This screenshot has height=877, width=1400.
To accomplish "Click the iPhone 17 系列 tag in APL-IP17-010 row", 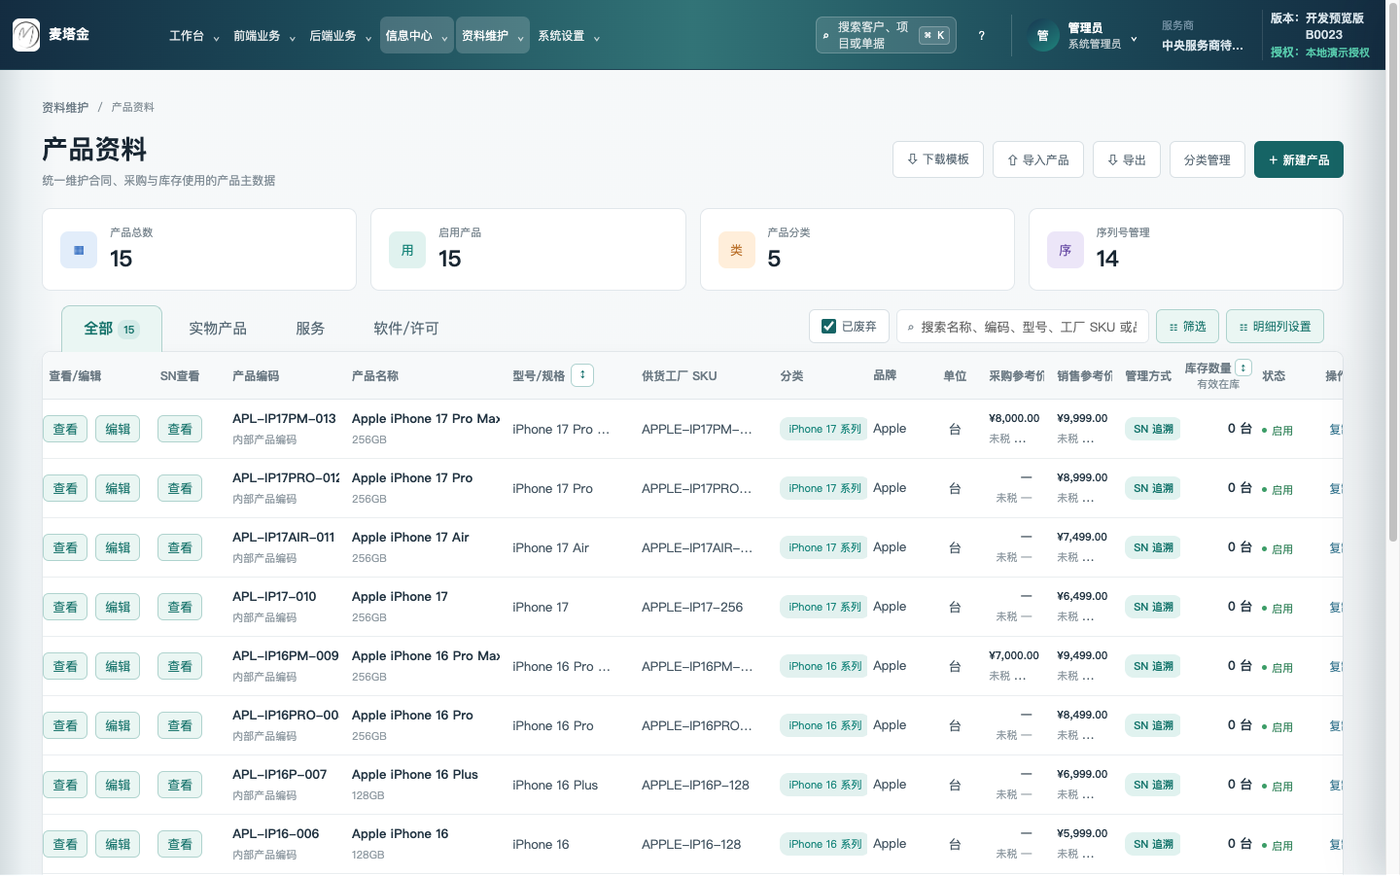I will (824, 607).
